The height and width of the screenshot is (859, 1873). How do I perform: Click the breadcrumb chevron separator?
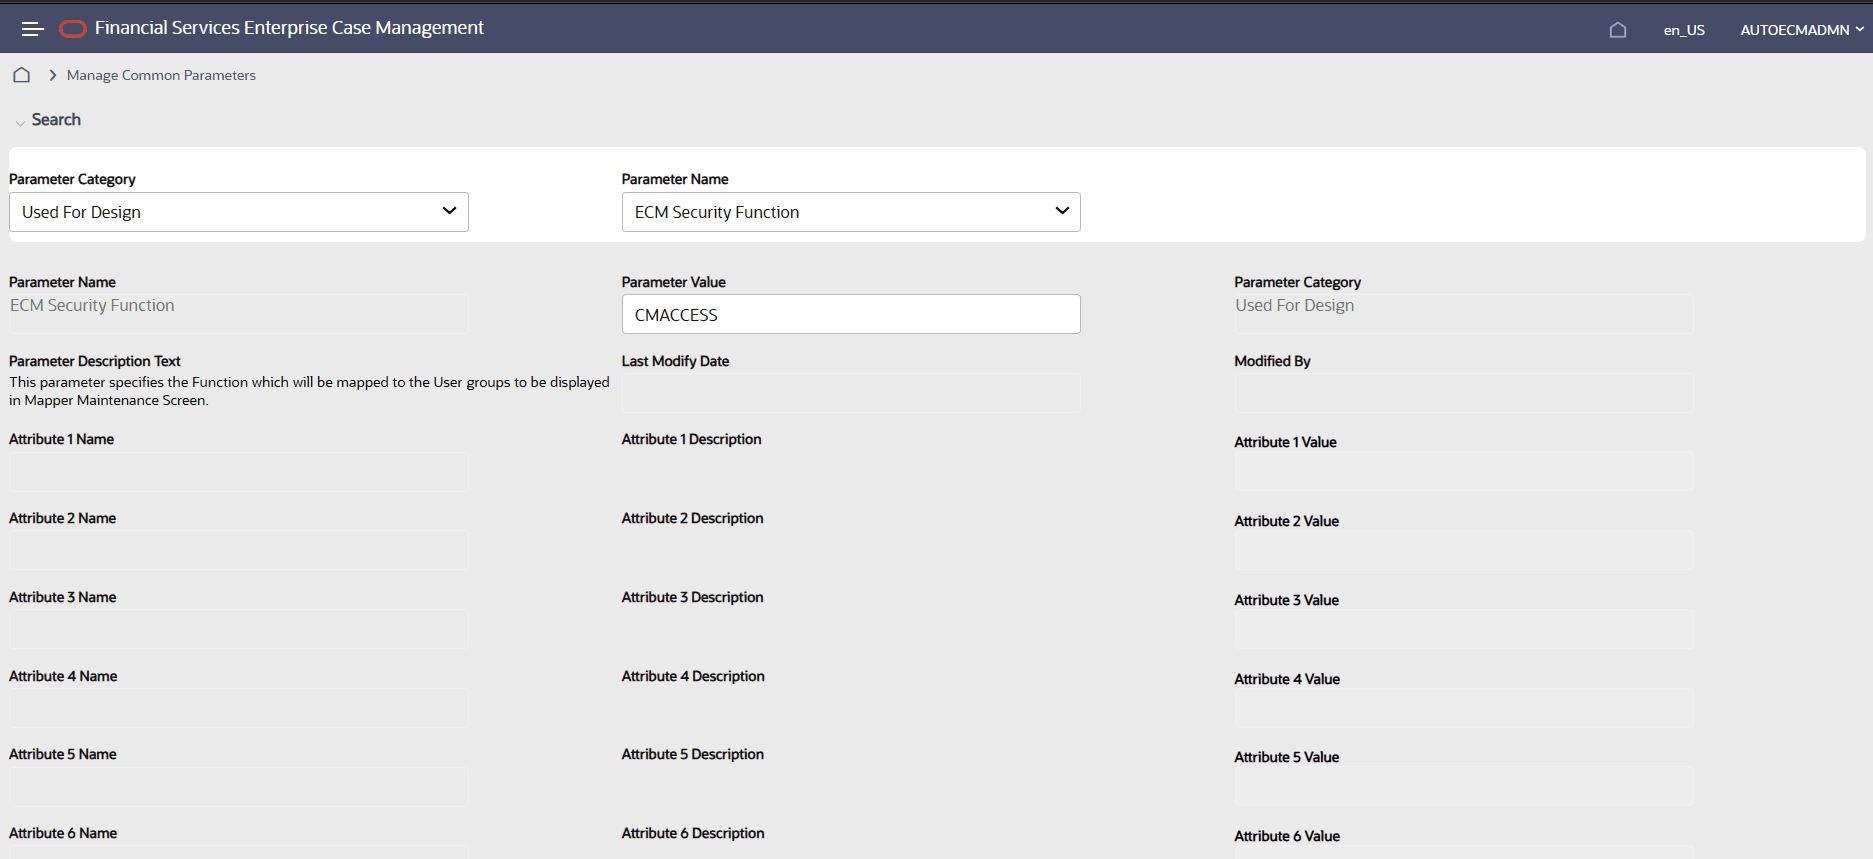click(53, 75)
